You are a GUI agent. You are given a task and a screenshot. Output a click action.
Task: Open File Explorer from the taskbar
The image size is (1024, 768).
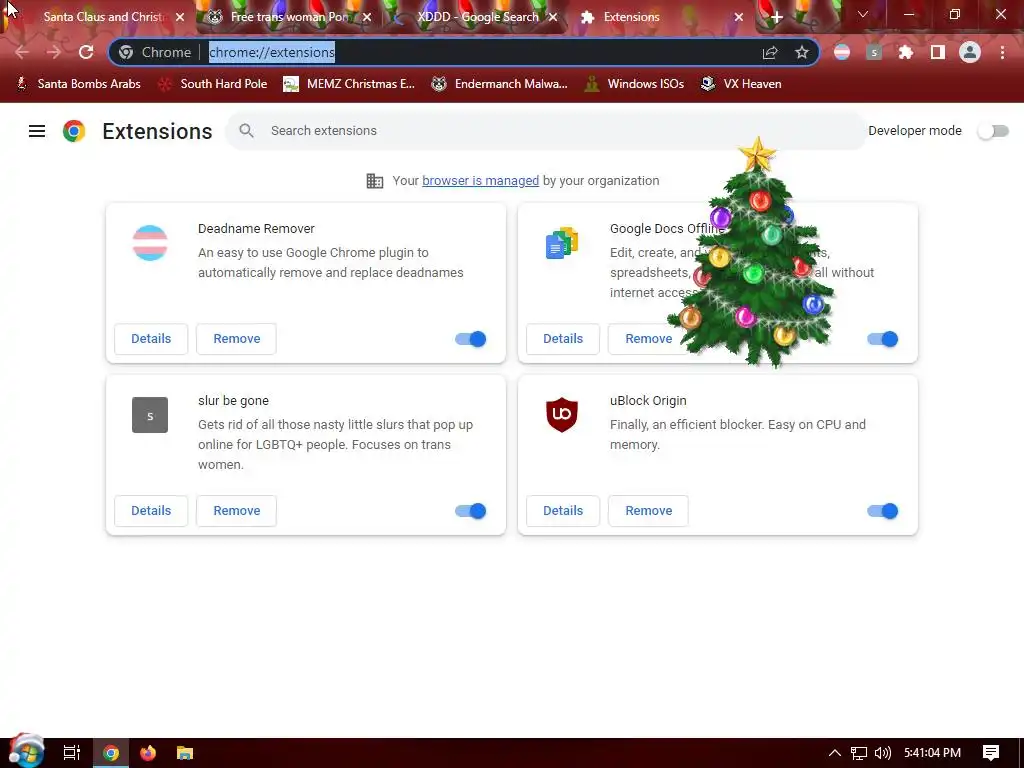(x=185, y=753)
